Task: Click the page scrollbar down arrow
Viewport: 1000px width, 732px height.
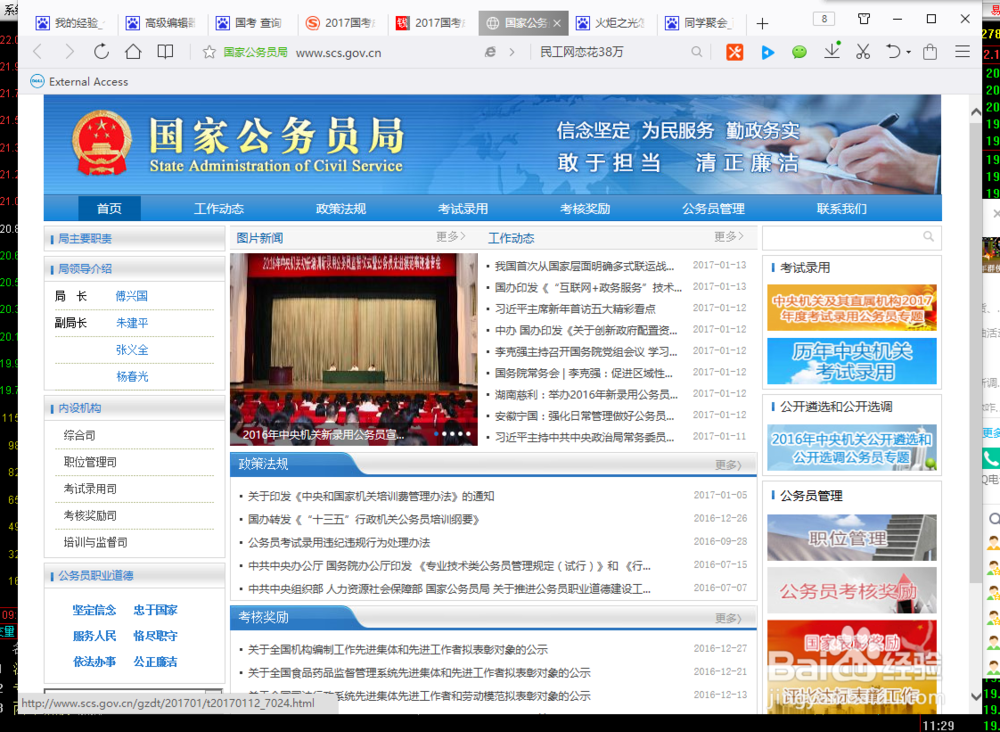Action: click(975, 695)
